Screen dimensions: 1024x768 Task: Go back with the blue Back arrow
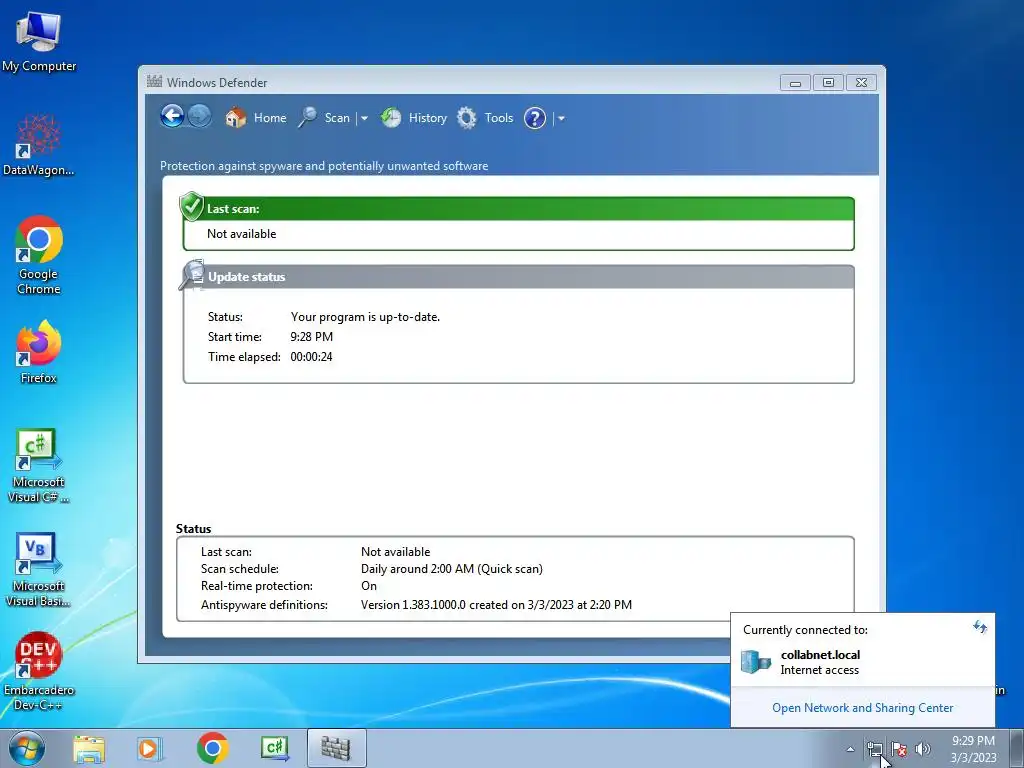pos(172,117)
